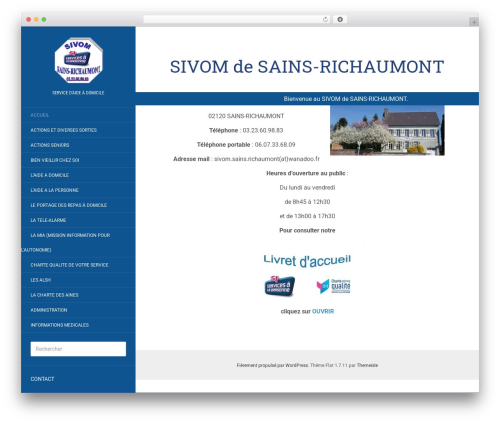500x423 pixels.
Task: Minimize the window with the yellow button
Action: coord(36,19)
